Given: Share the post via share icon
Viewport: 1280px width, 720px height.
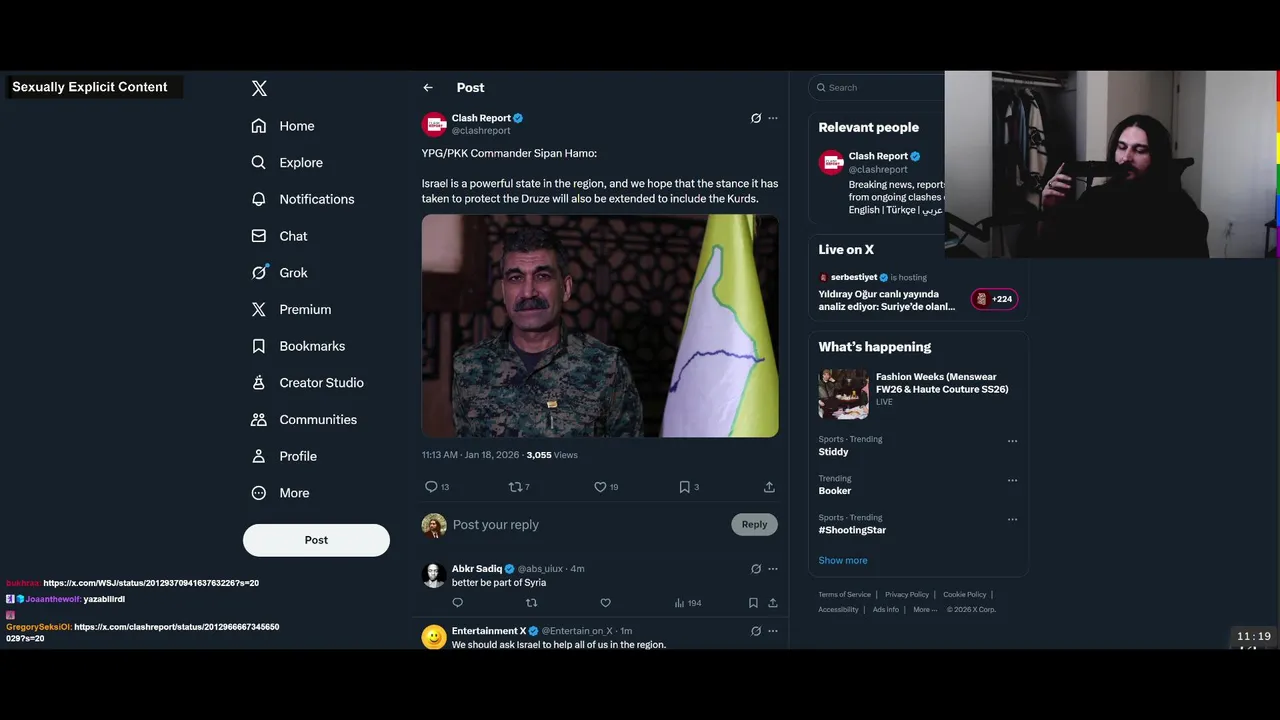Looking at the screenshot, I should [769, 487].
